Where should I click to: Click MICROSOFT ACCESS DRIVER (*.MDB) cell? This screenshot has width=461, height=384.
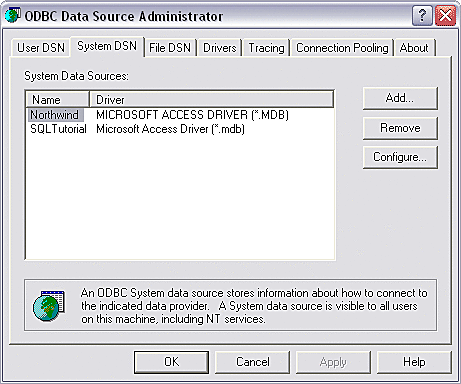pos(192,115)
